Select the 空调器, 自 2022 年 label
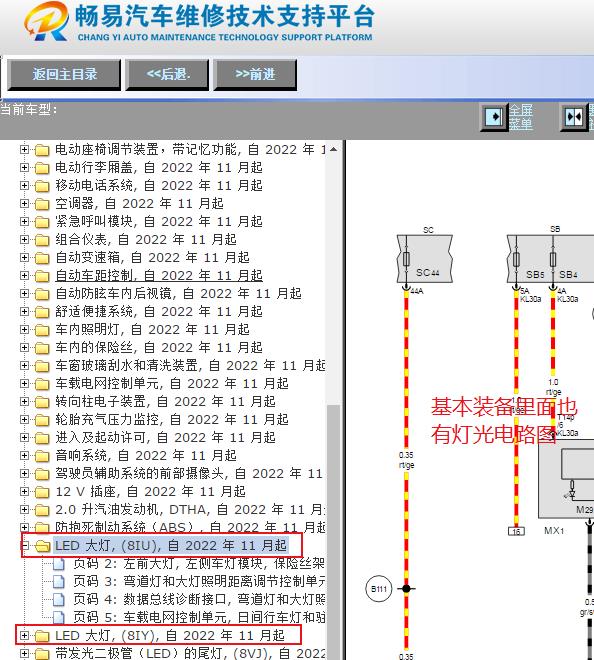Screen dimensions: 594x660 click(139, 204)
